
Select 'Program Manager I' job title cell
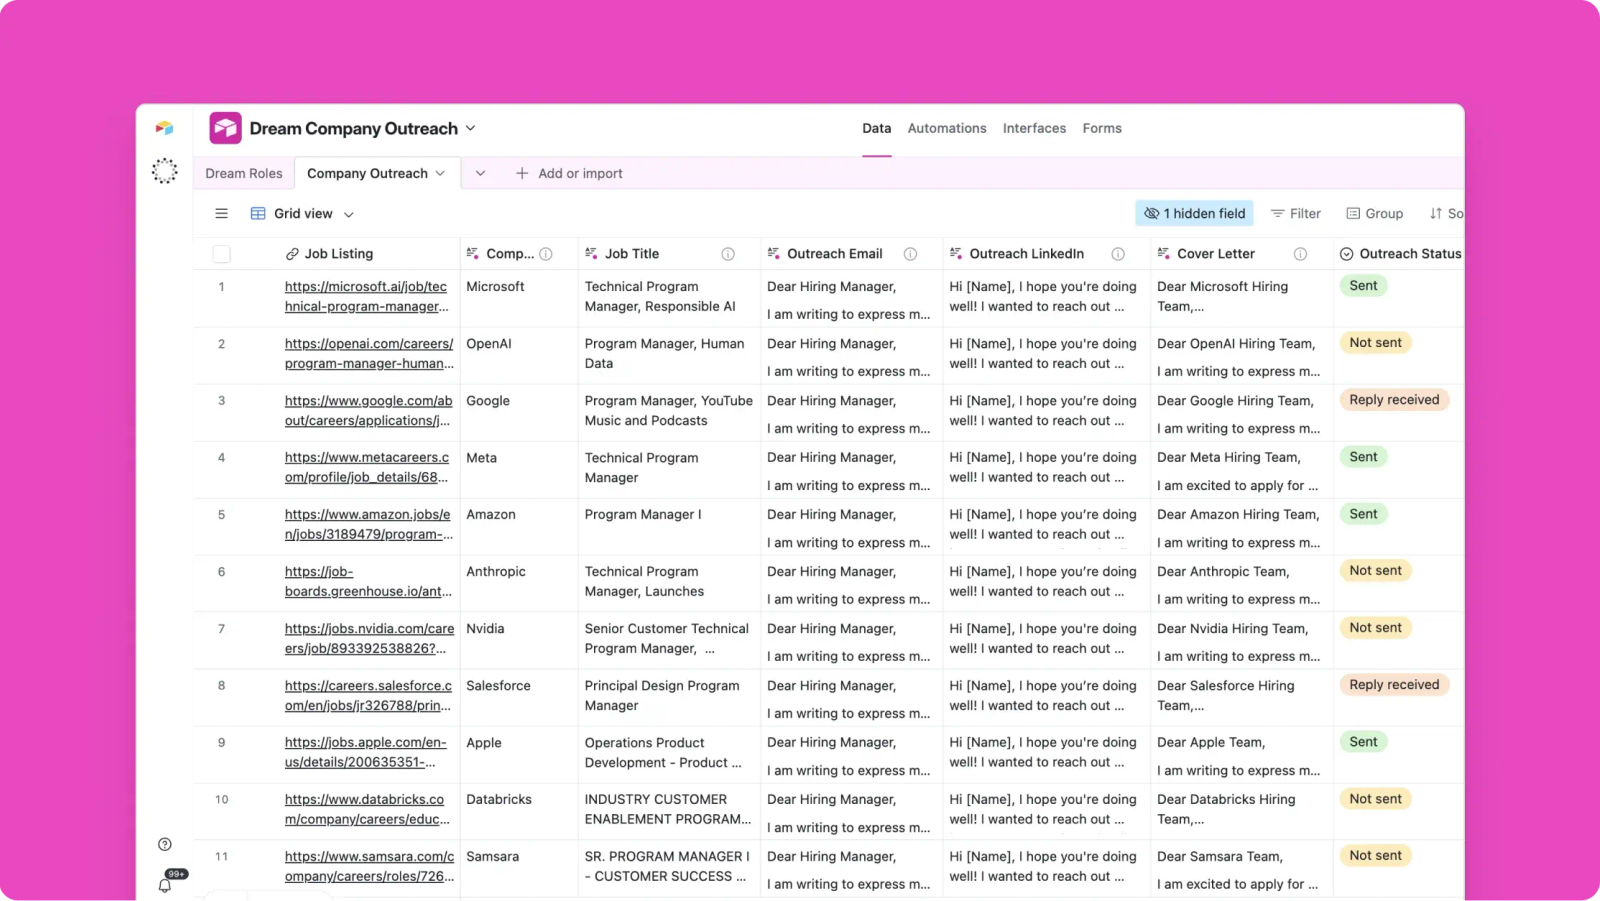[x=669, y=526]
